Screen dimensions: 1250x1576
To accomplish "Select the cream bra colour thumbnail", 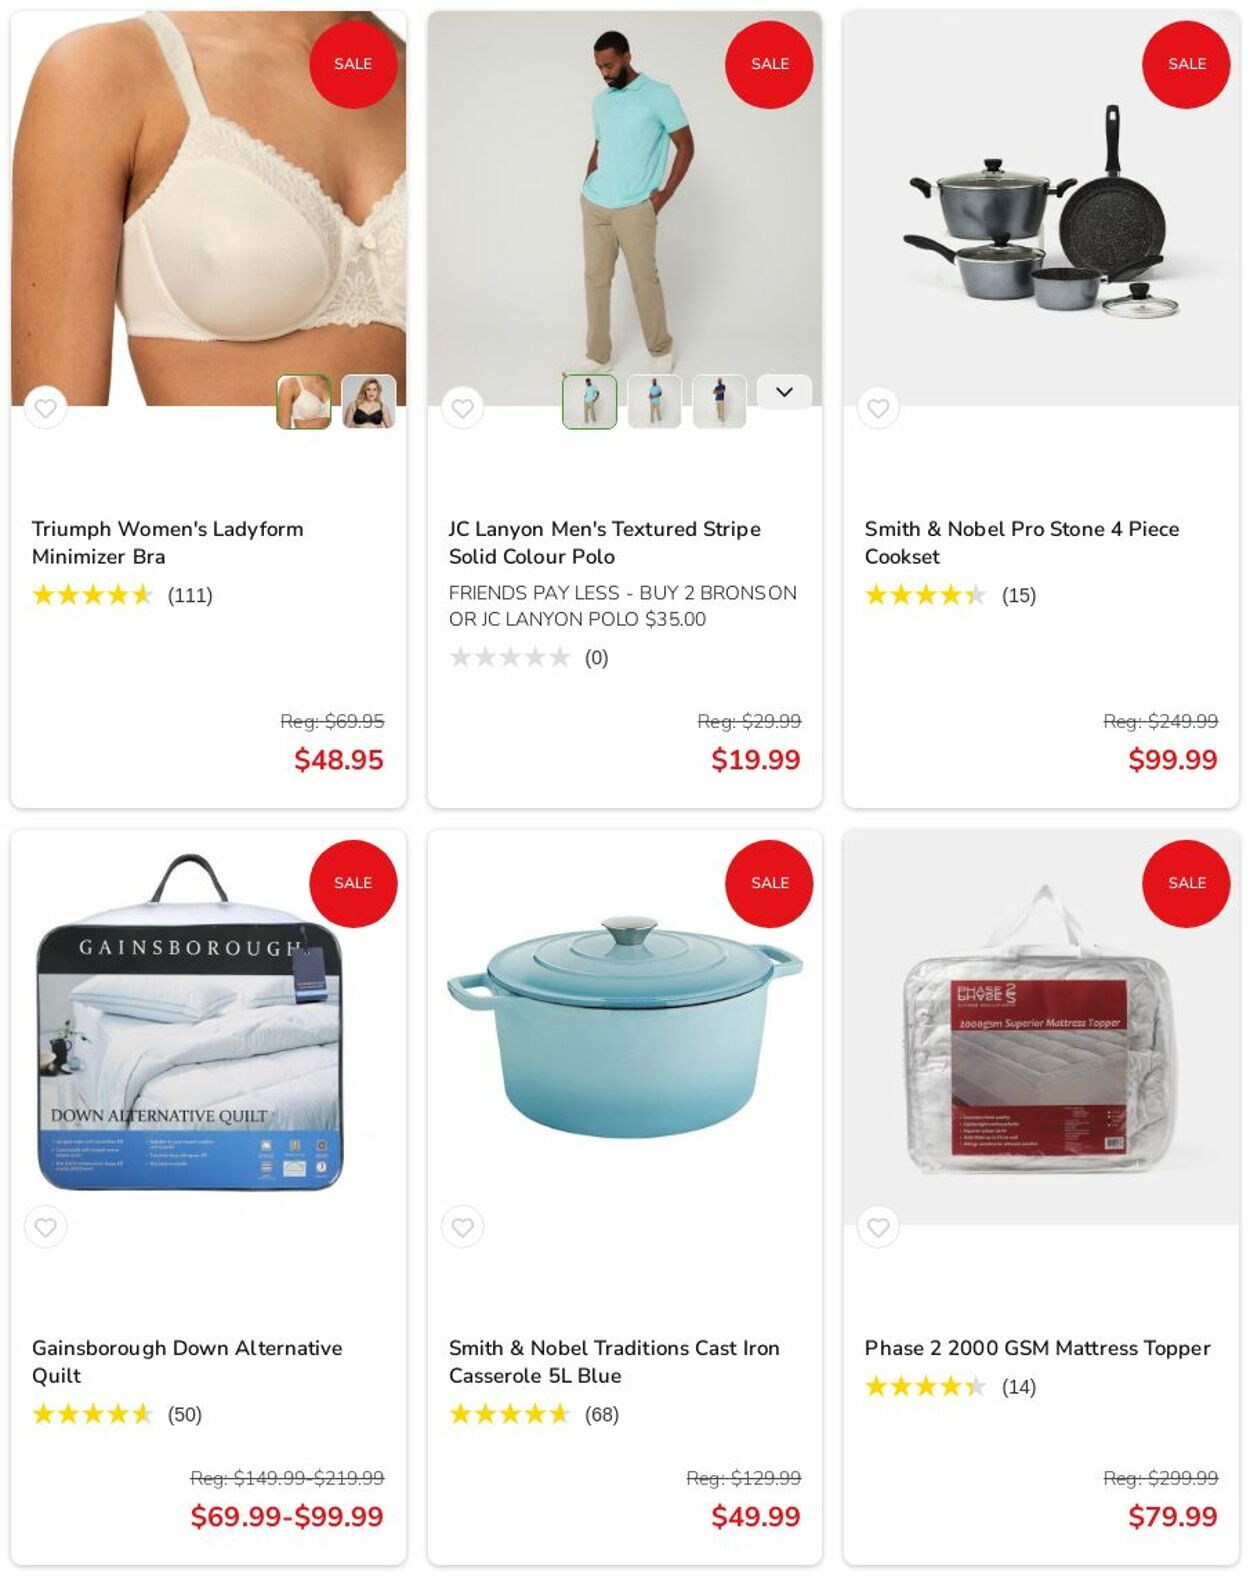I will [x=304, y=401].
